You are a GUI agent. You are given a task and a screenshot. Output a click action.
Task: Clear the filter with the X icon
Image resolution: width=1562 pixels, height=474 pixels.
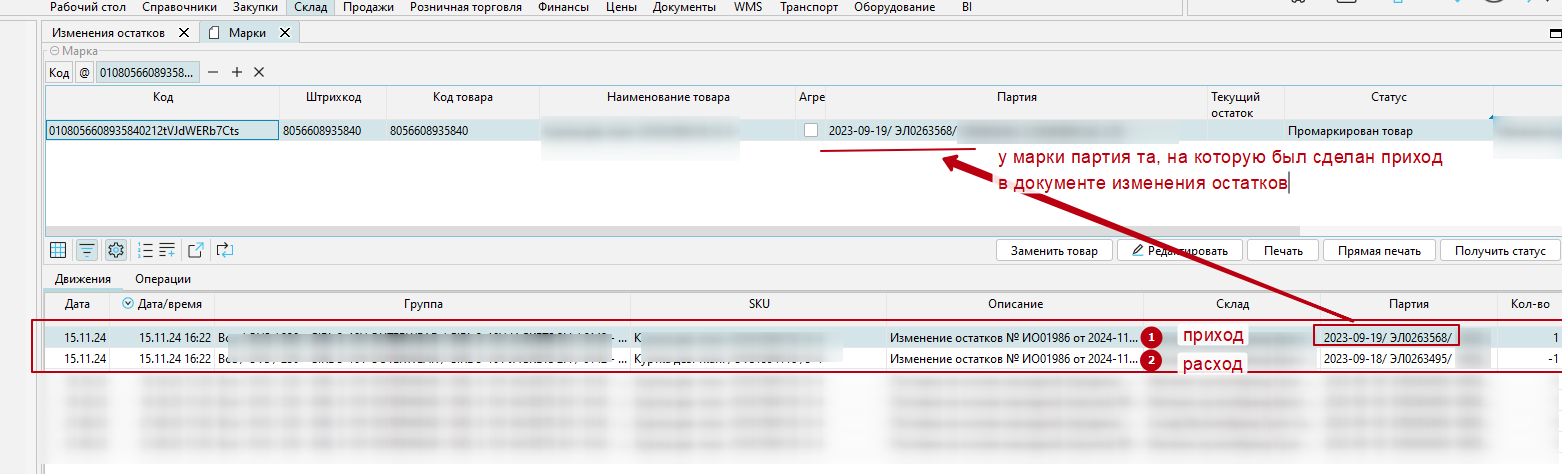259,72
